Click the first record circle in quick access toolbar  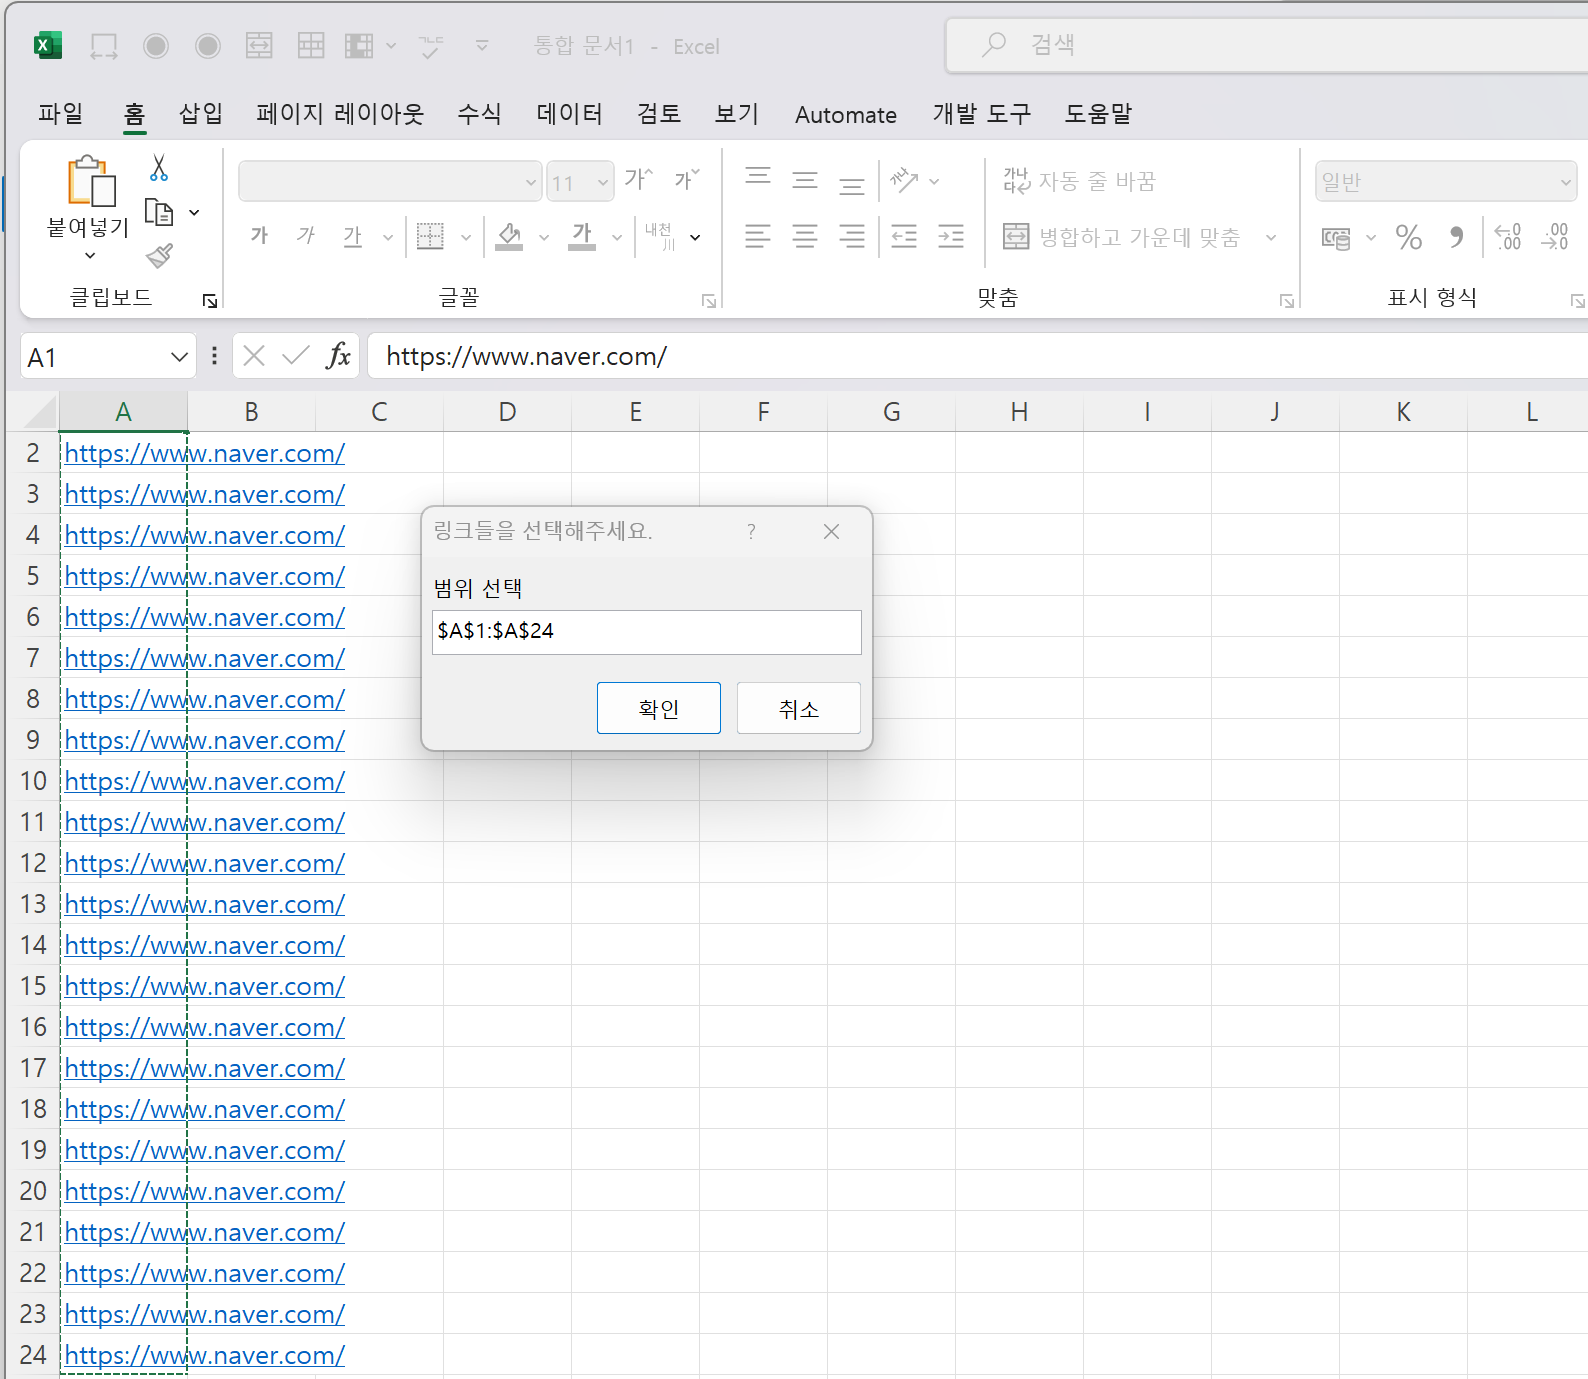click(x=156, y=46)
